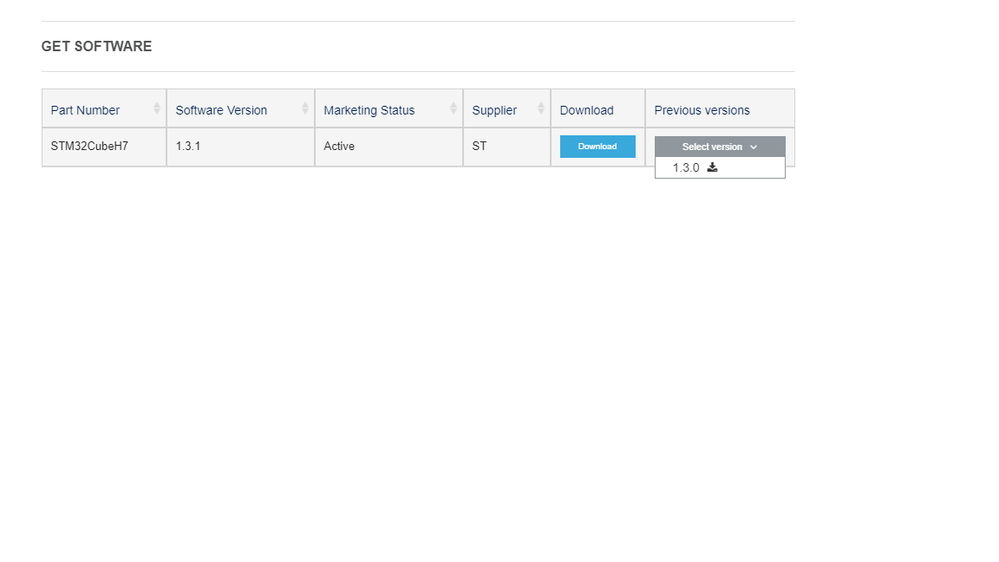
Task: Click the Download column header text
Action: [x=586, y=110]
